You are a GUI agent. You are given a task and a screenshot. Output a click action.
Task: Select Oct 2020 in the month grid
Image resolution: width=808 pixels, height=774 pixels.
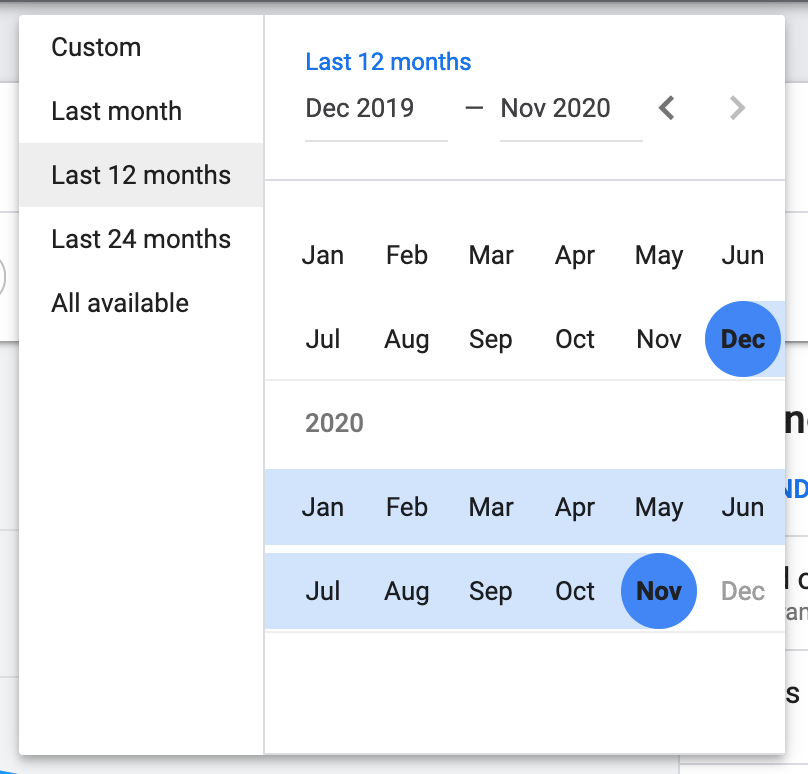tap(574, 591)
